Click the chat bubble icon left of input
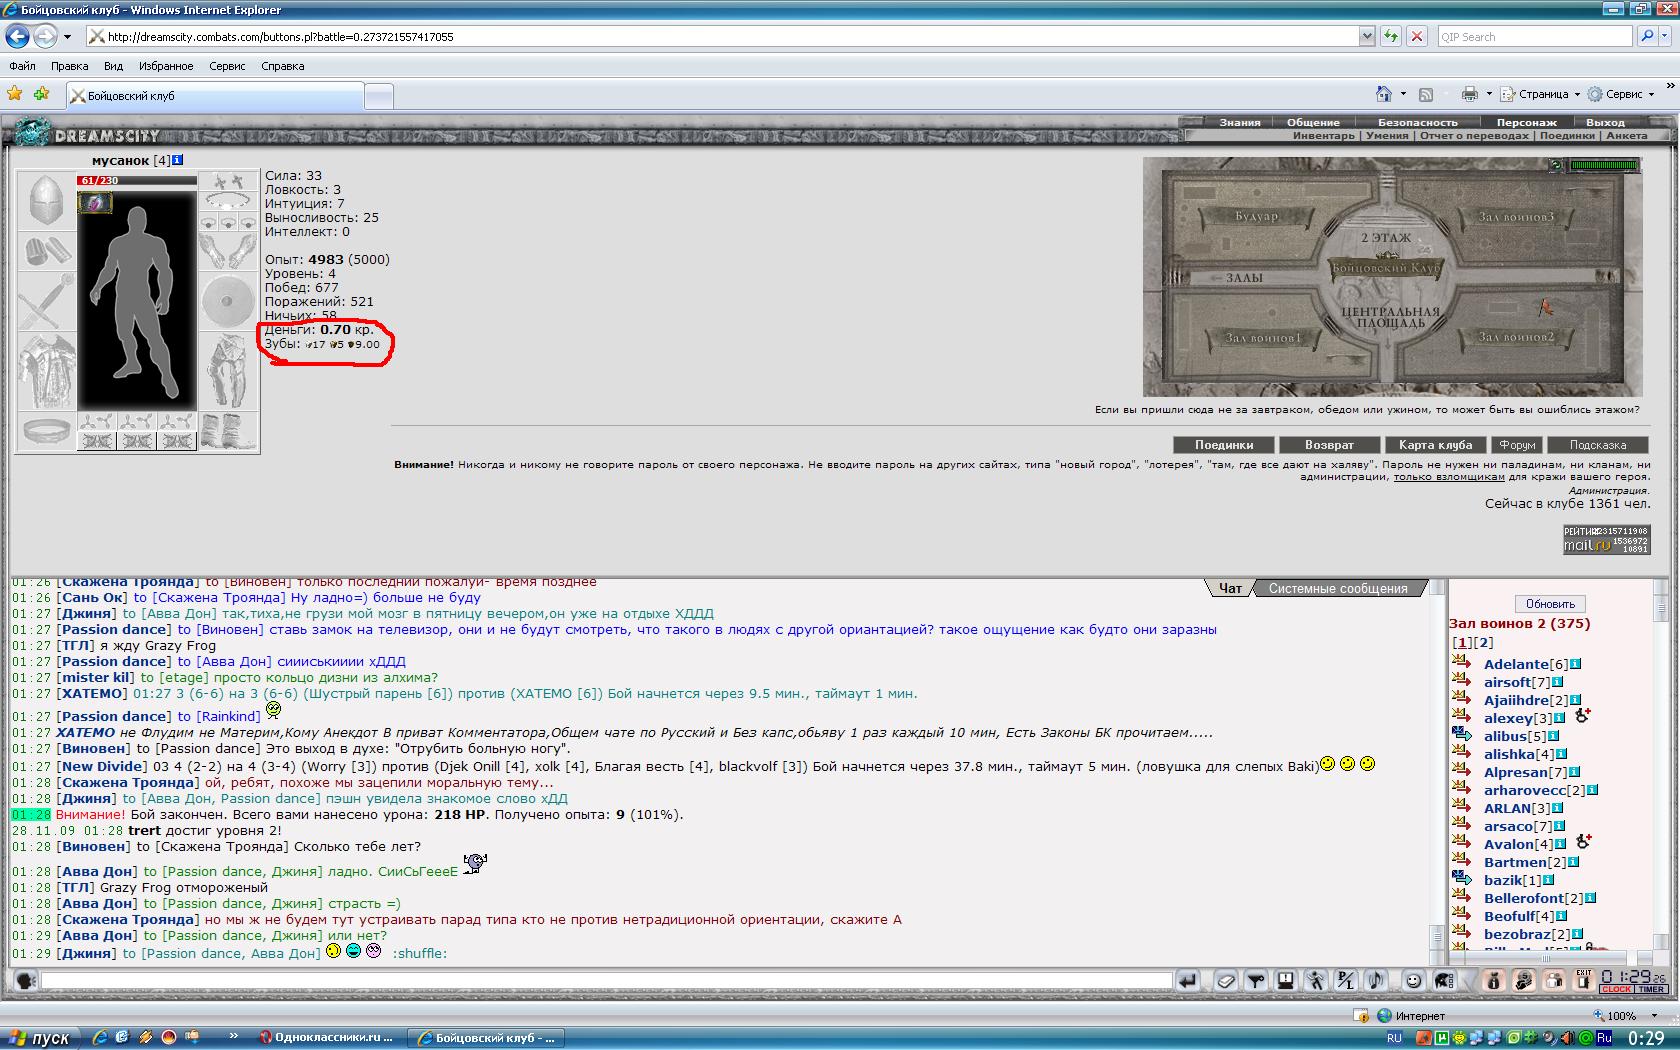The height and width of the screenshot is (1050, 1680). pyautogui.click(x=26, y=981)
